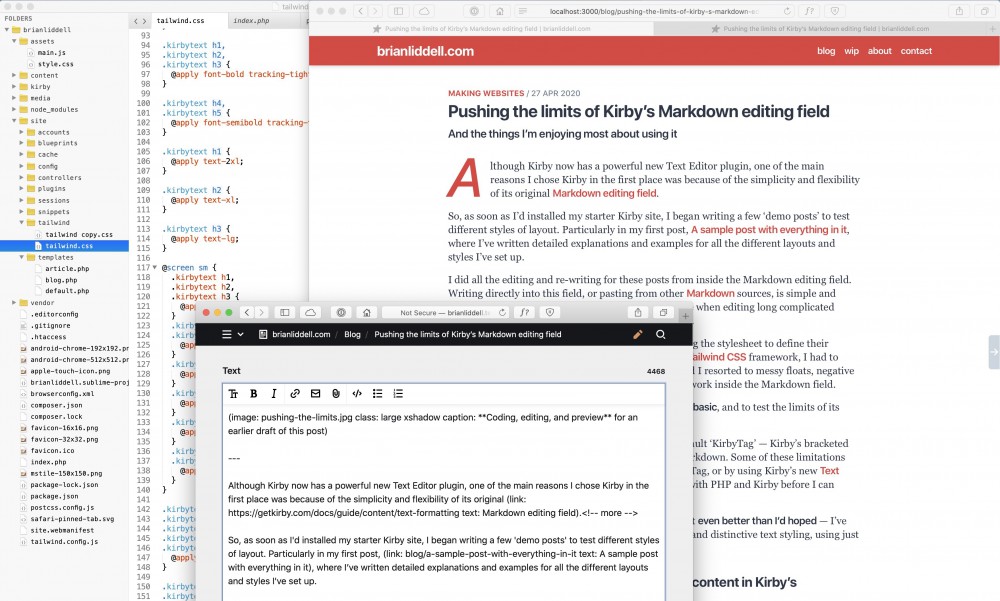Expand the kirby folder

tap(14, 87)
